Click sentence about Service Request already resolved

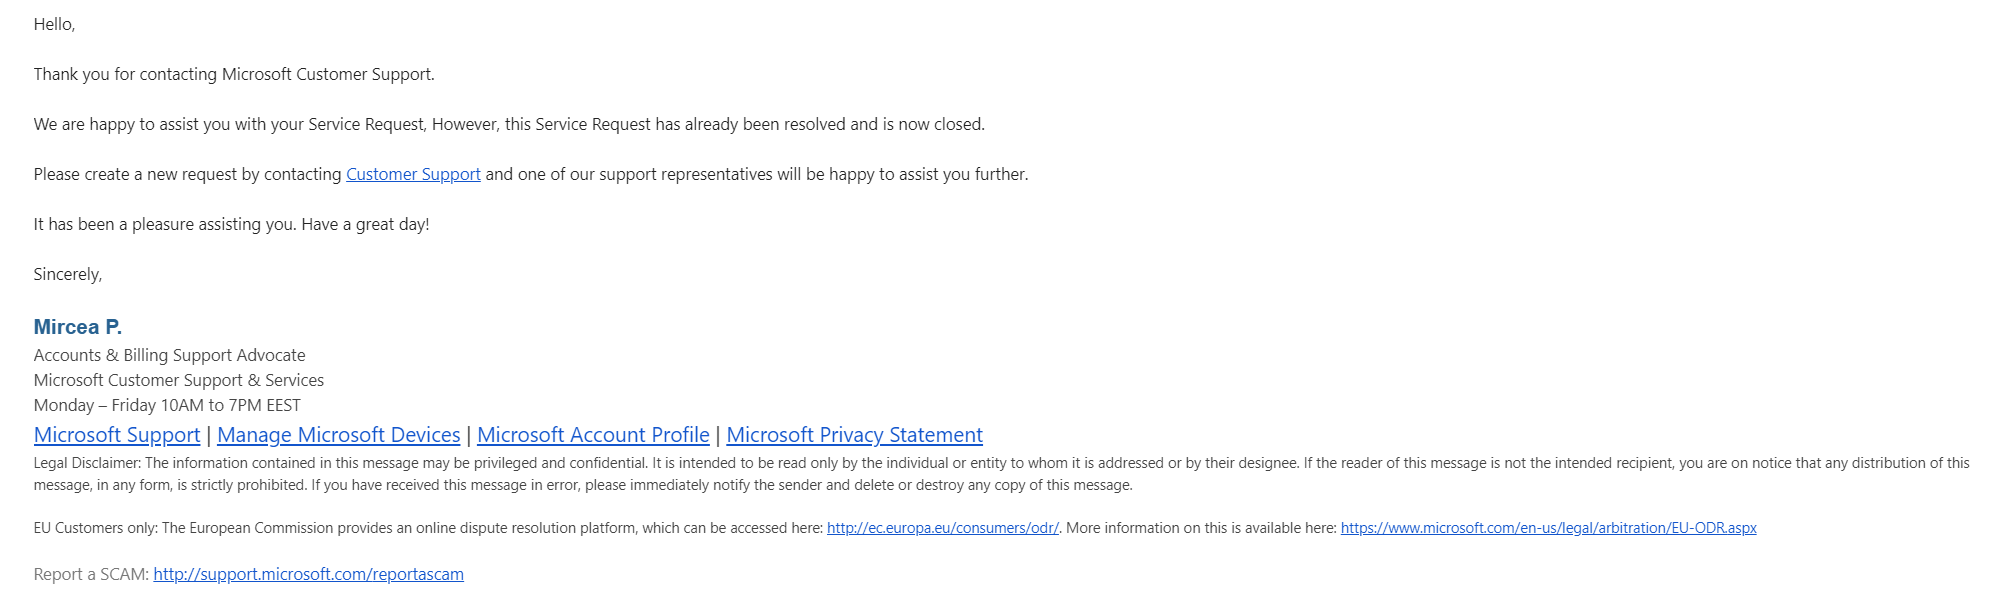509,124
